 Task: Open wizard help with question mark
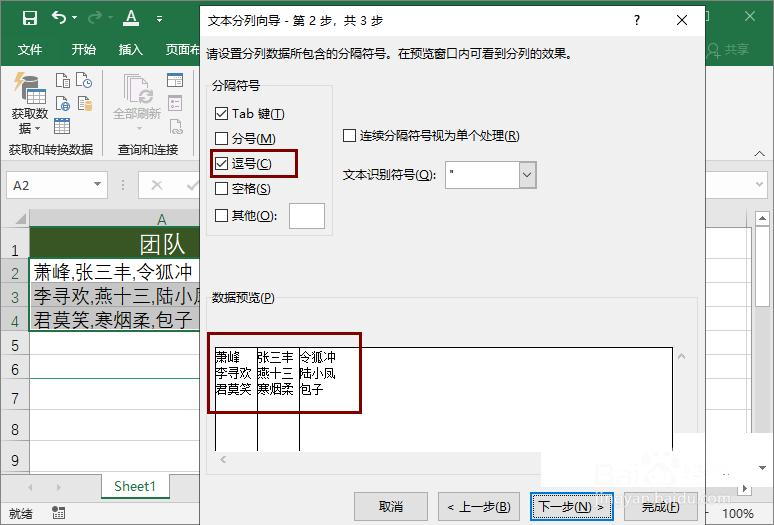coord(637,20)
